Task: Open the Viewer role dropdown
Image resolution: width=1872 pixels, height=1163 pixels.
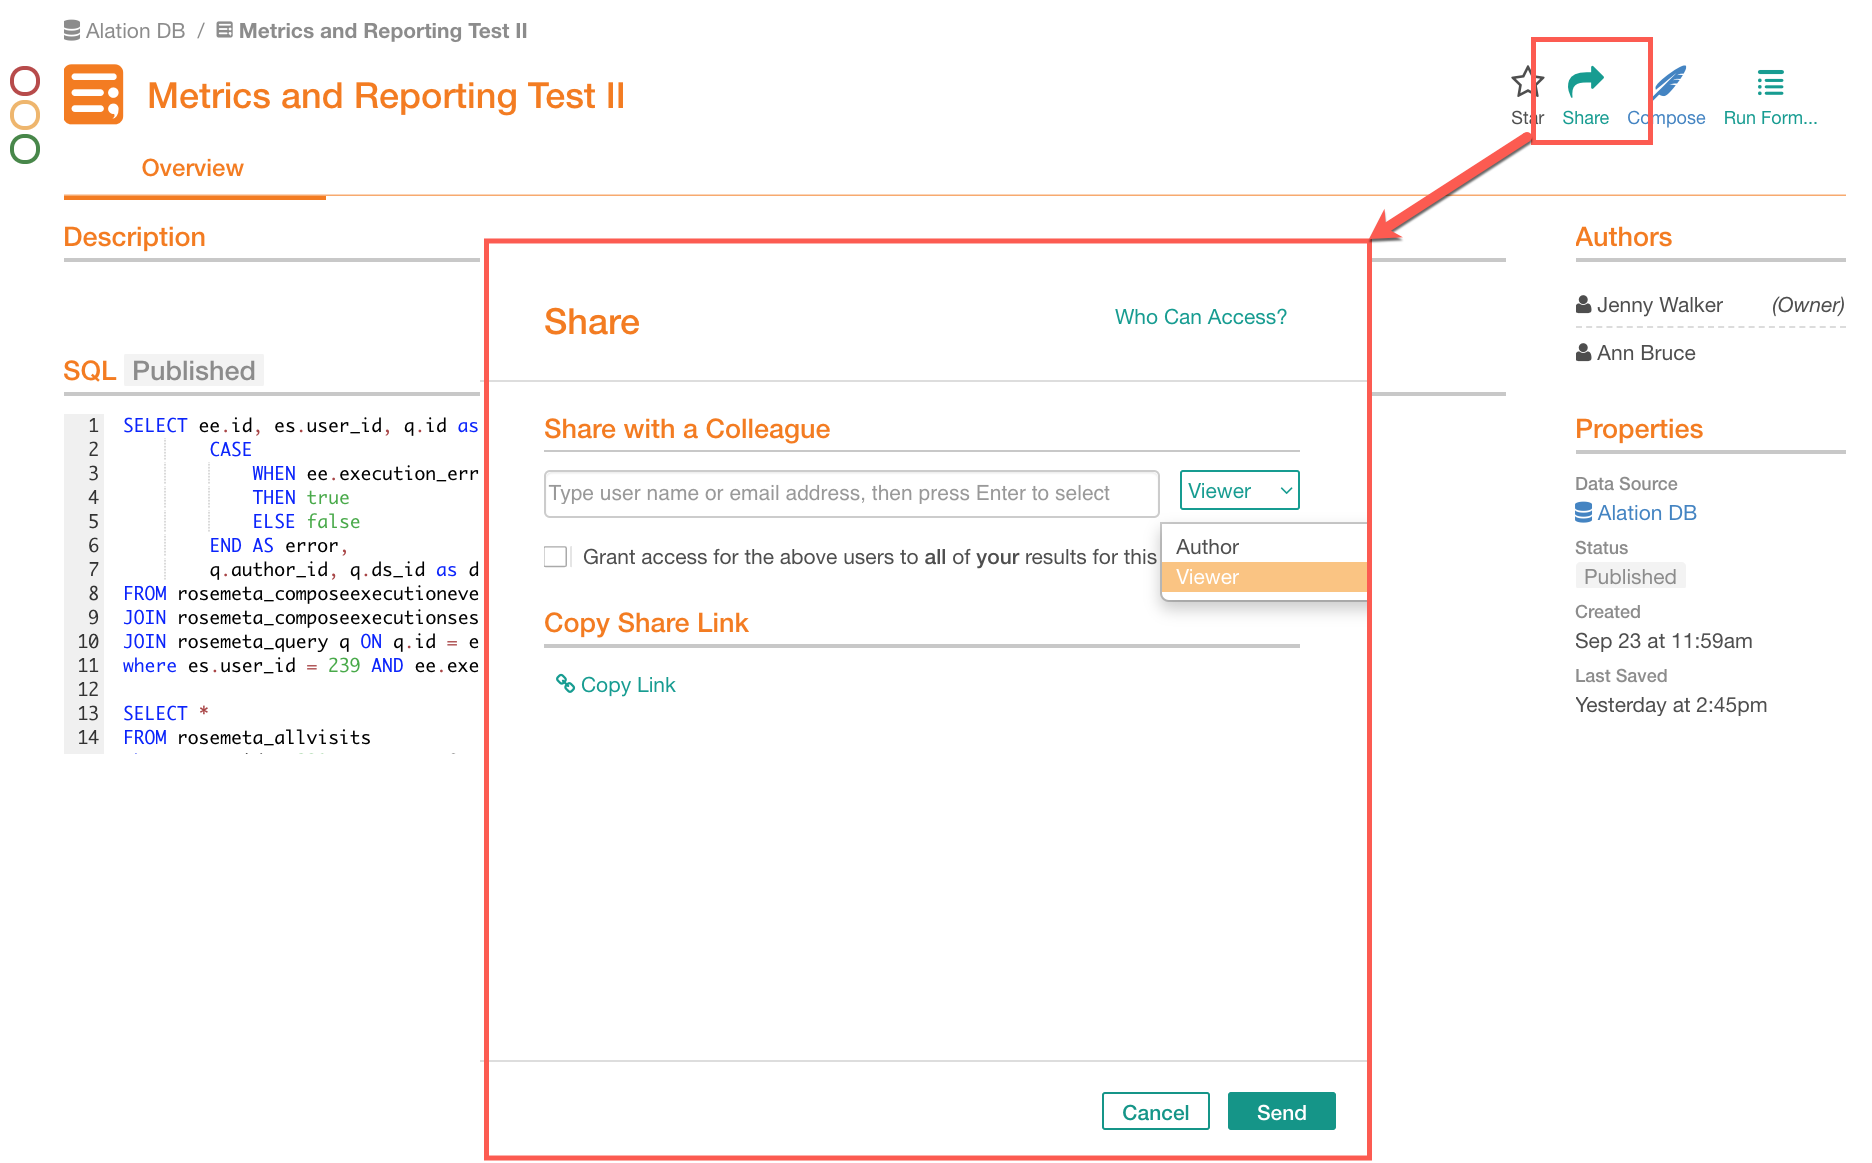Action: pos(1239,490)
